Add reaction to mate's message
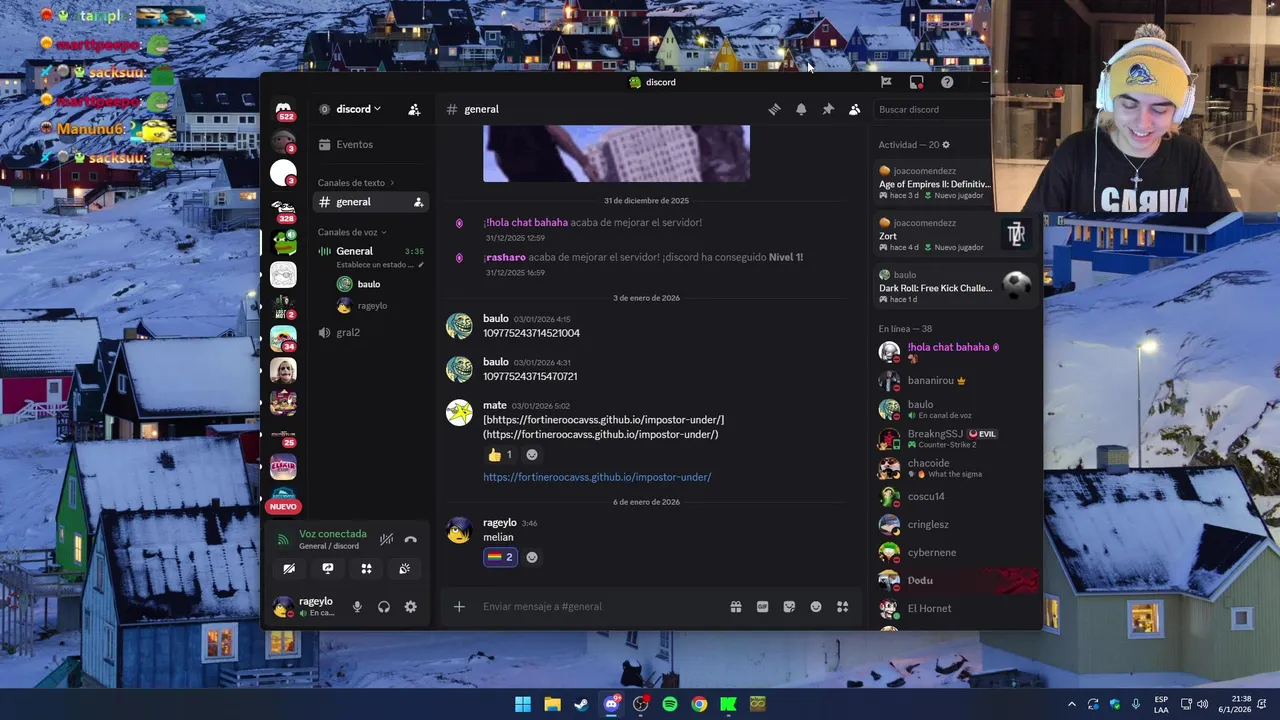1280x720 pixels. [532, 454]
